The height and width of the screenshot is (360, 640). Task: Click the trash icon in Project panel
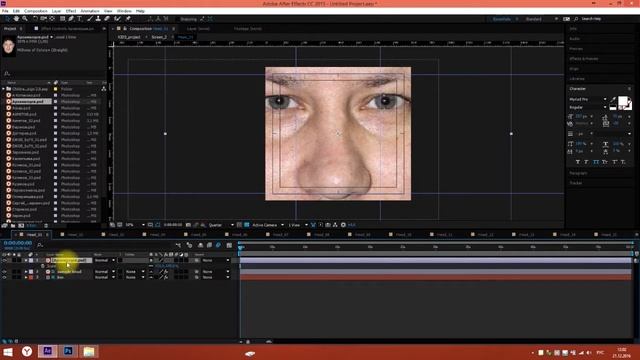click(46, 225)
